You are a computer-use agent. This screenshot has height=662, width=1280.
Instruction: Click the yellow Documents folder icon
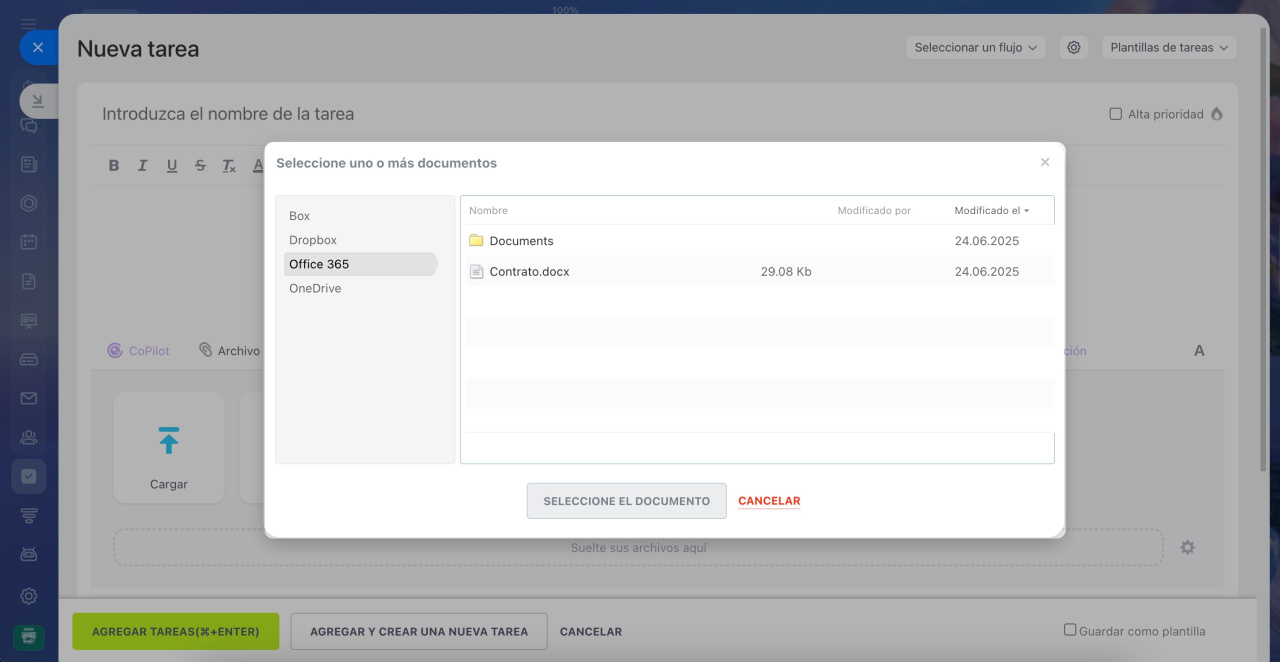coord(476,241)
